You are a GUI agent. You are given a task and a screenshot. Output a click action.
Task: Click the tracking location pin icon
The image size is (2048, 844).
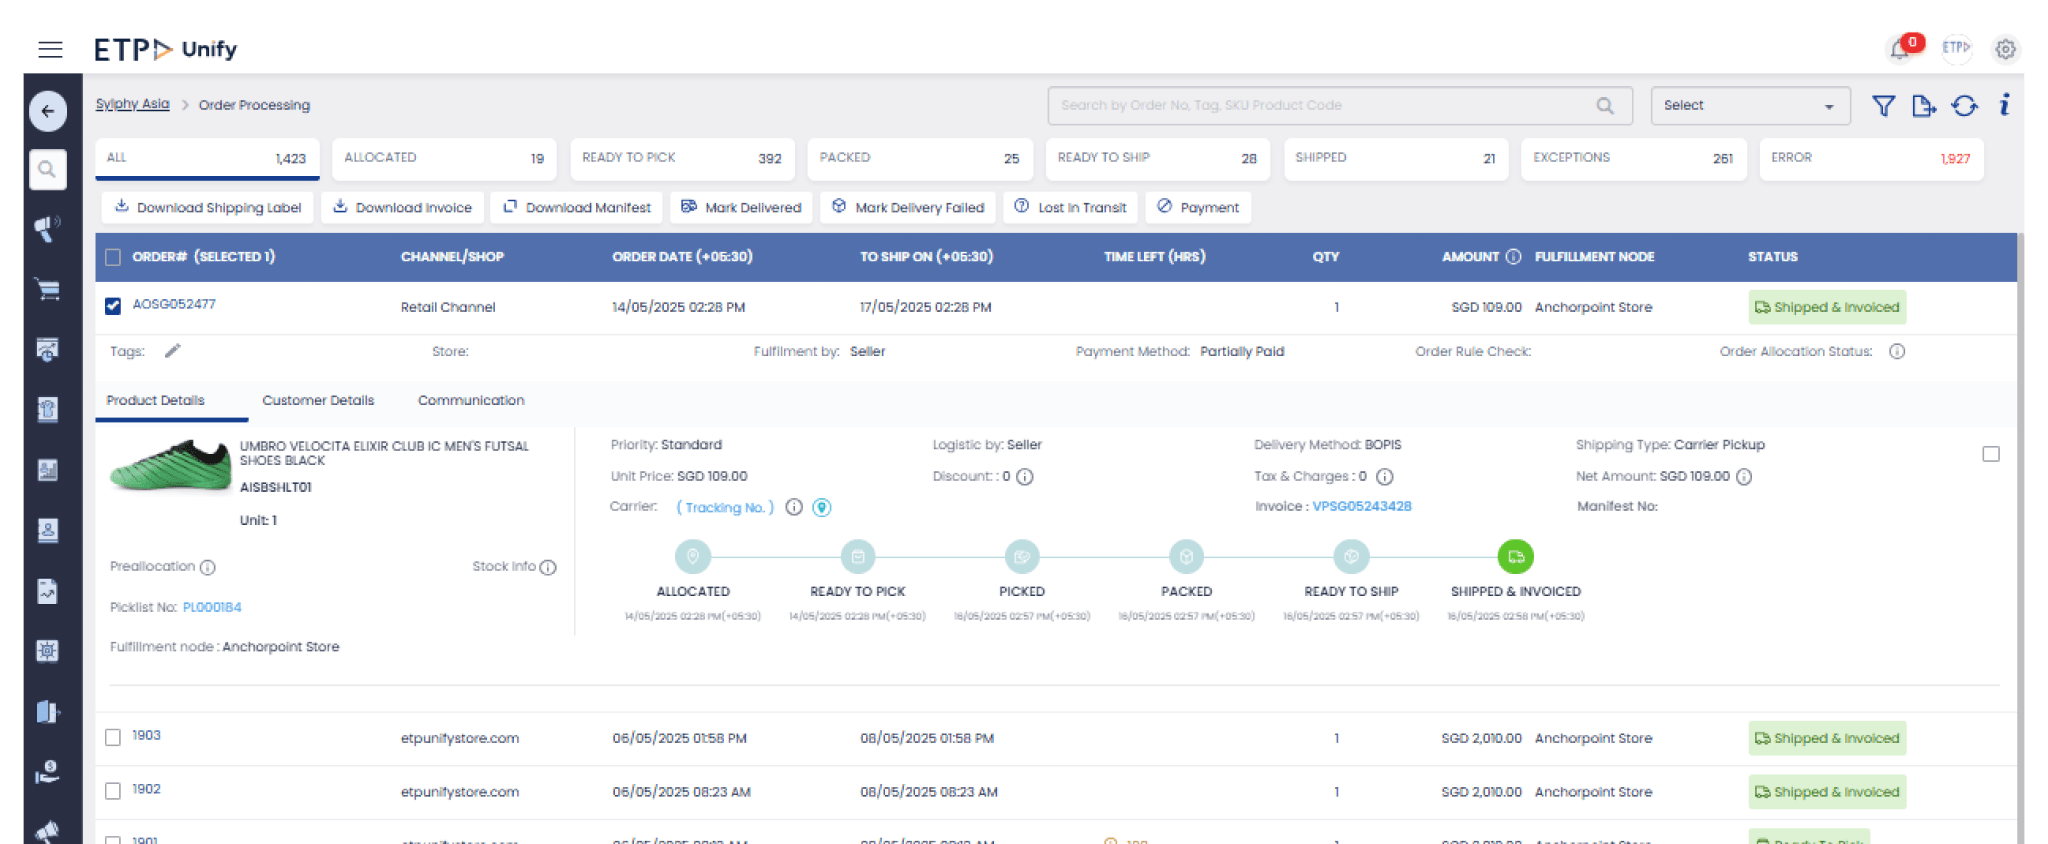(x=822, y=507)
